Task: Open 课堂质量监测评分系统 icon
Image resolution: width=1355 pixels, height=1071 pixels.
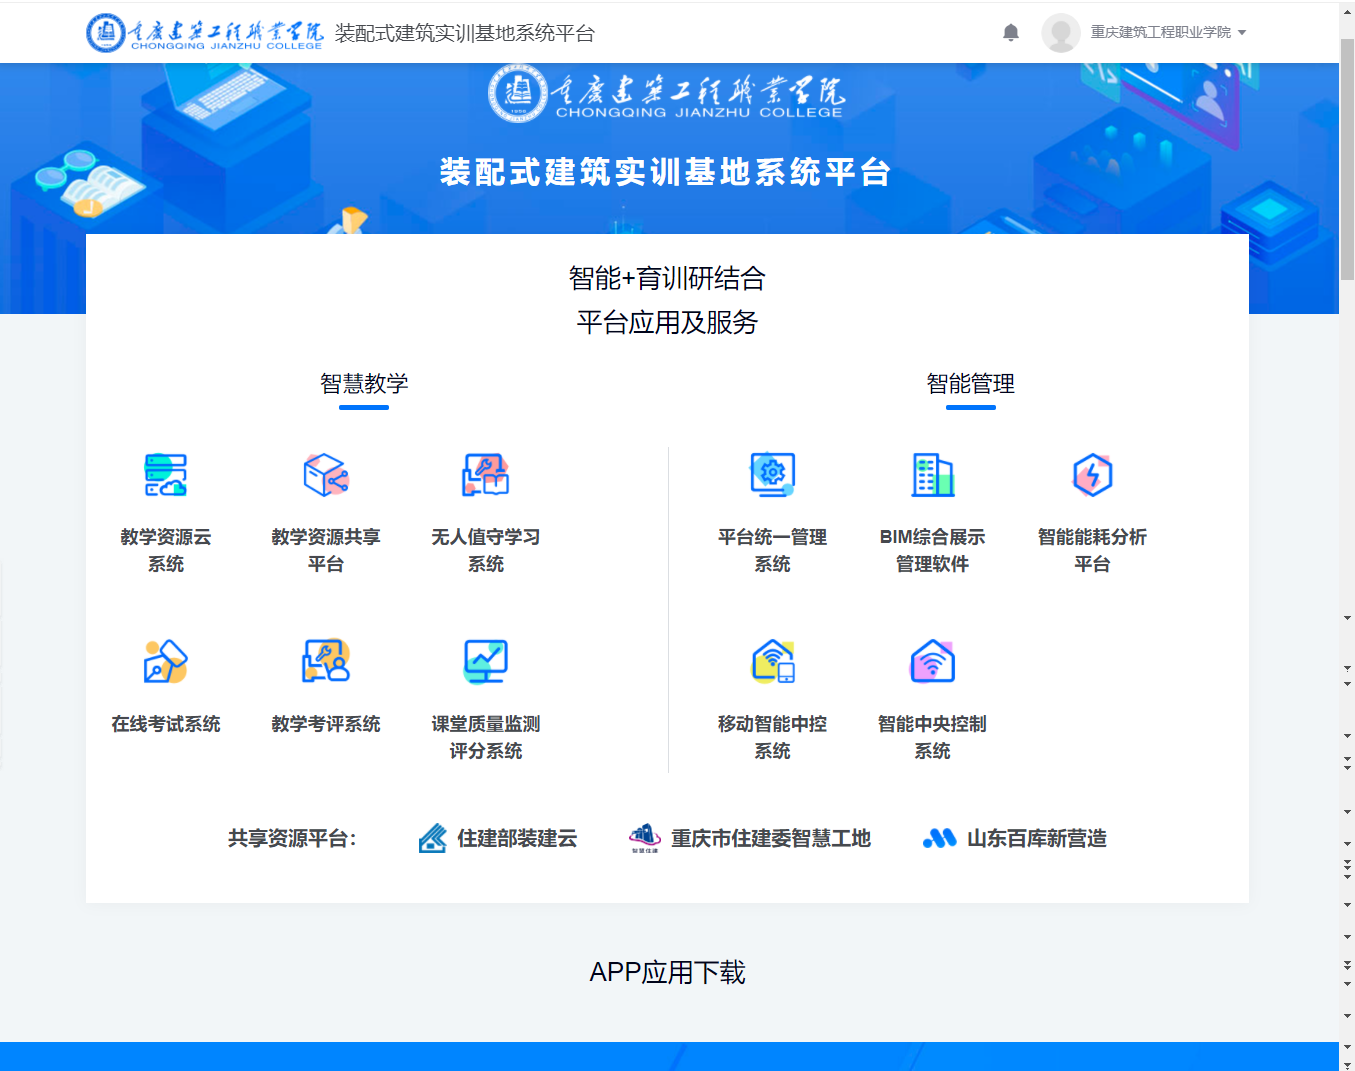Action: (x=486, y=662)
